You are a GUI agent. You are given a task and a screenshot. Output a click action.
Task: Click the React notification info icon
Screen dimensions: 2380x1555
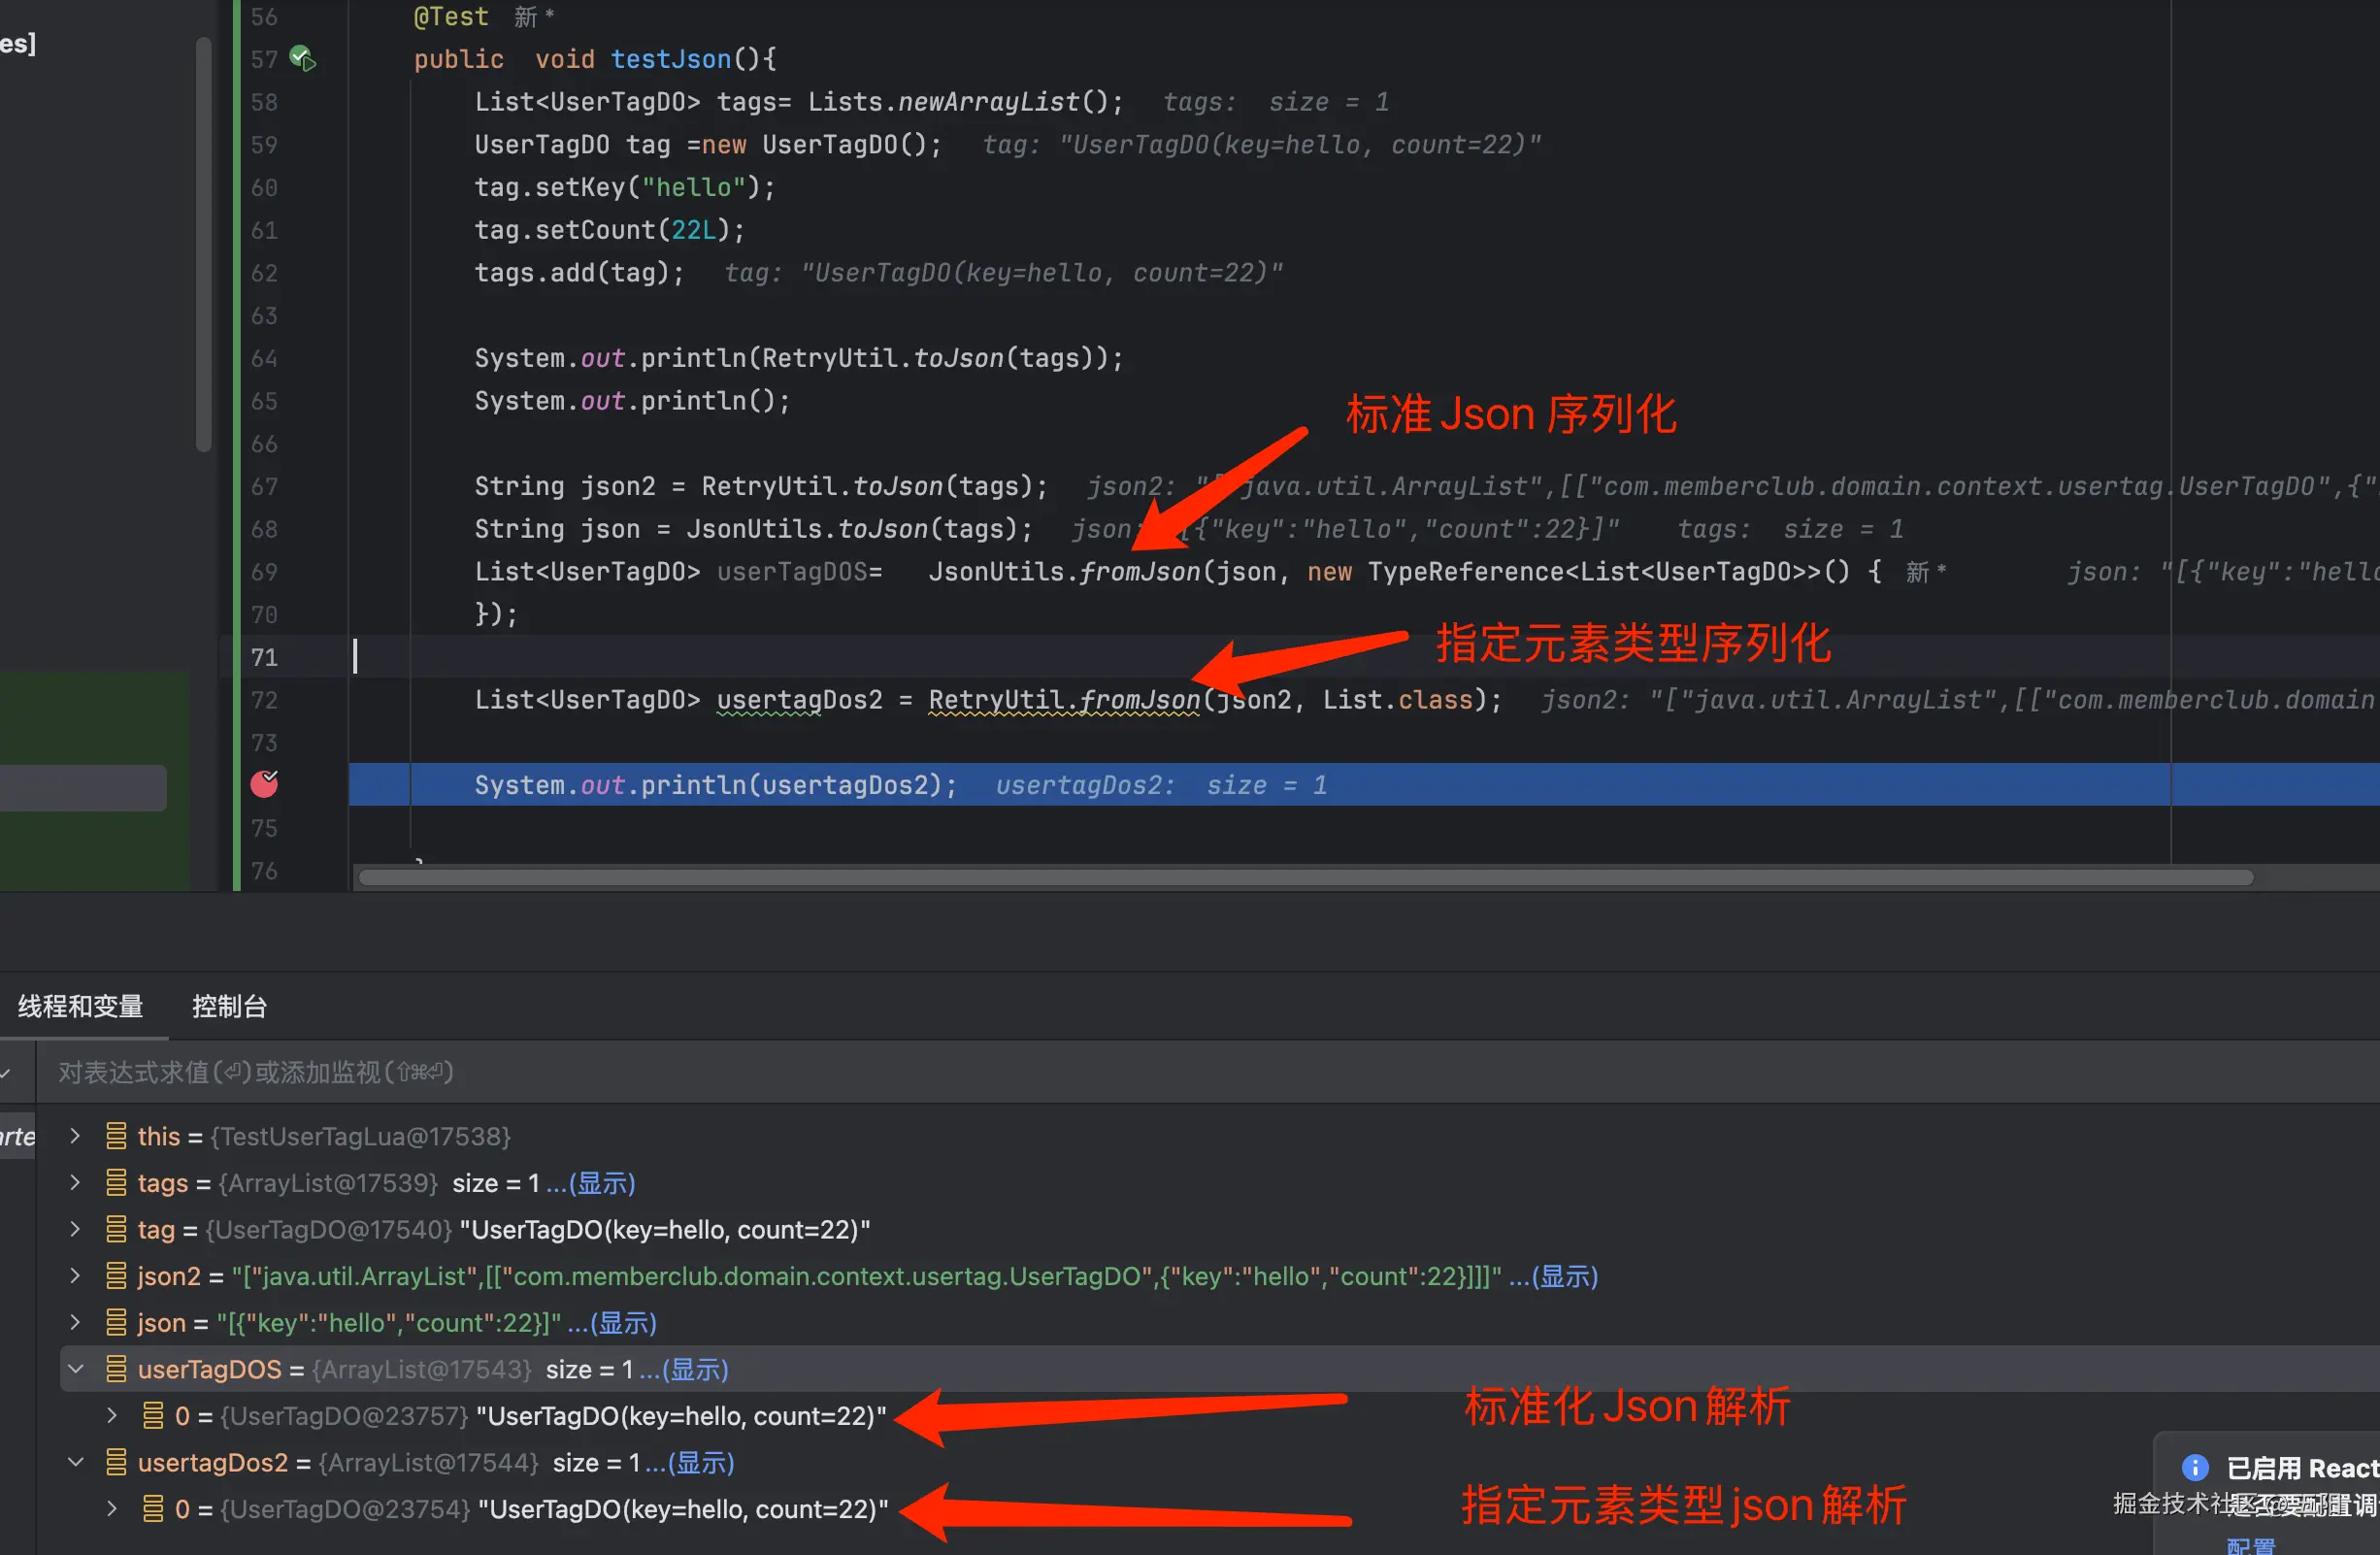pyautogui.click(x=2194, y=1467)
